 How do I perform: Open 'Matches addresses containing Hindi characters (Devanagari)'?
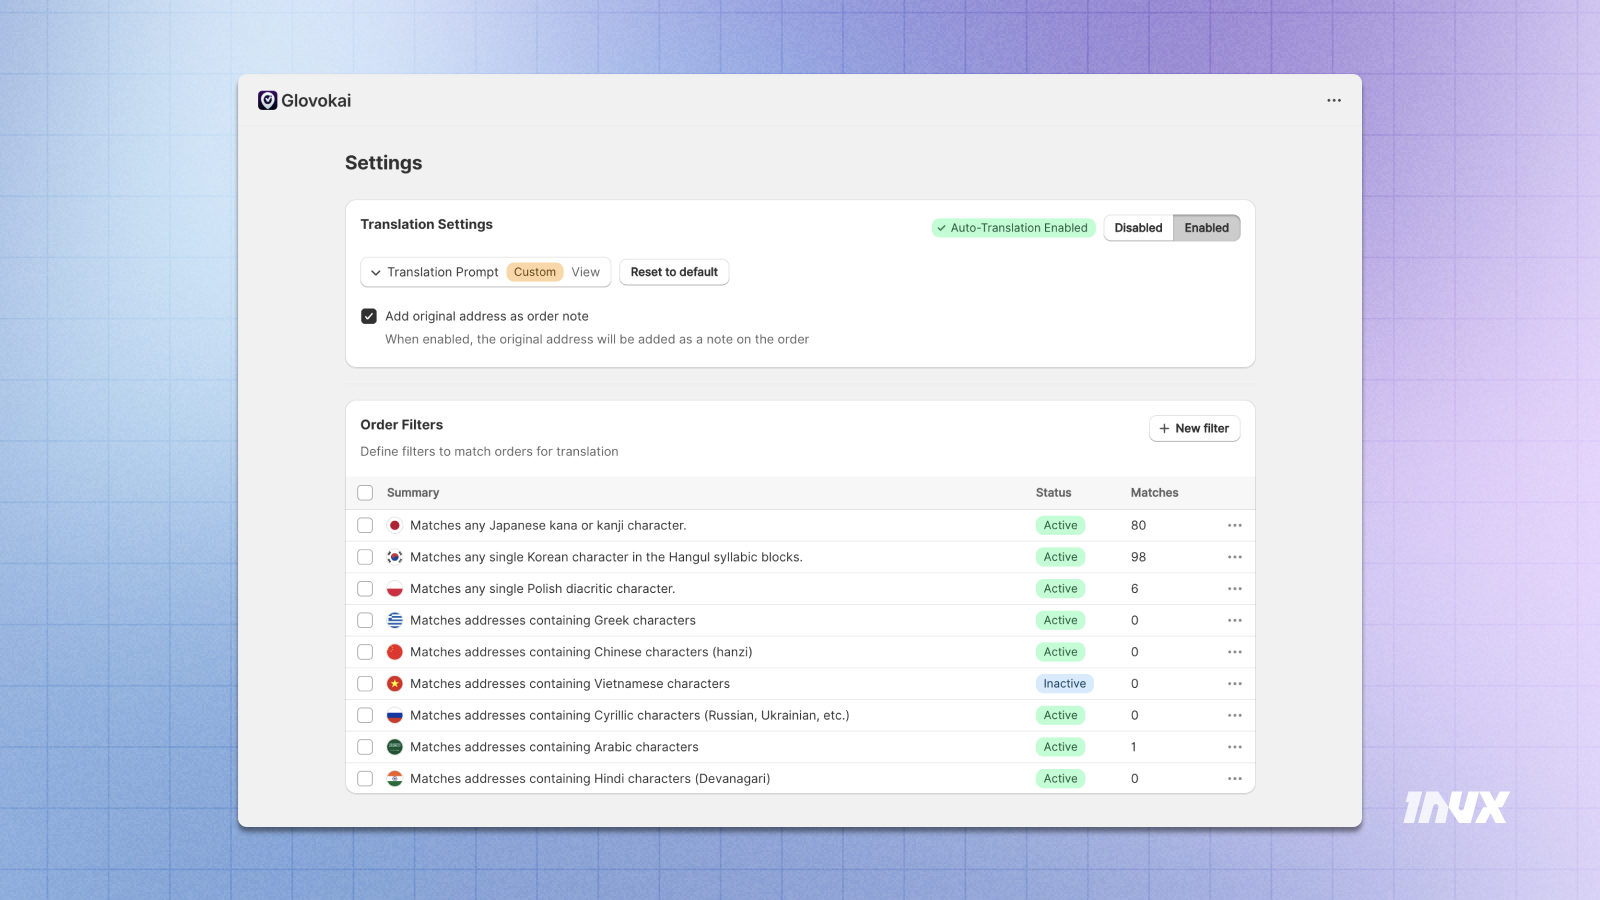590,779
